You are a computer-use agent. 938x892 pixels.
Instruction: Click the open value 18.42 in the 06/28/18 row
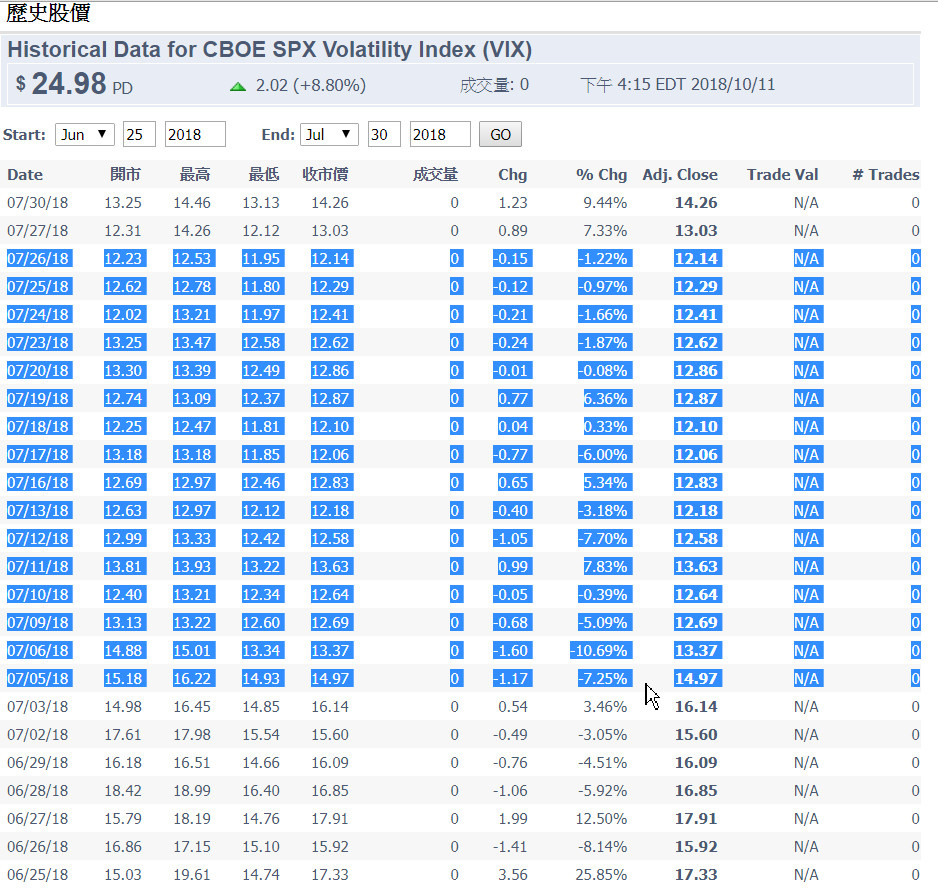[123, 790]
